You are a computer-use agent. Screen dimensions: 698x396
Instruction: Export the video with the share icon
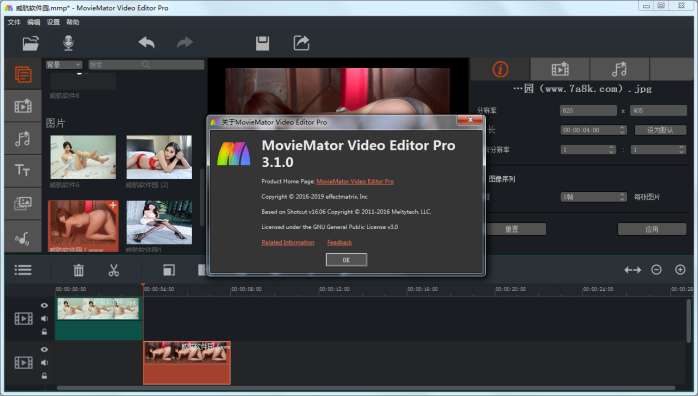coord(301,43)
